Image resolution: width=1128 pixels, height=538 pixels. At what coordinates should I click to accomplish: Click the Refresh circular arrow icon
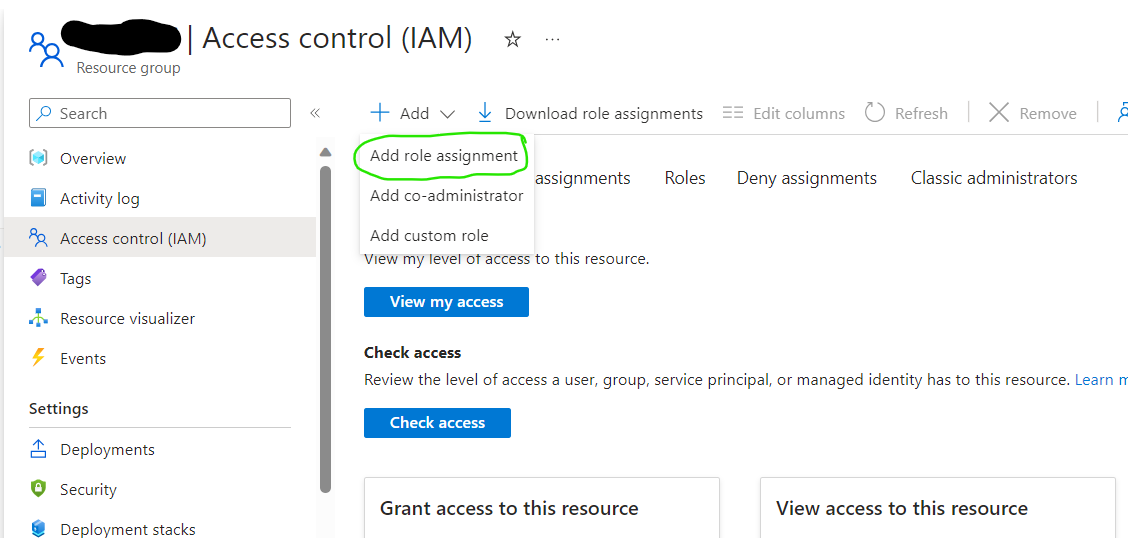point(874,112)
